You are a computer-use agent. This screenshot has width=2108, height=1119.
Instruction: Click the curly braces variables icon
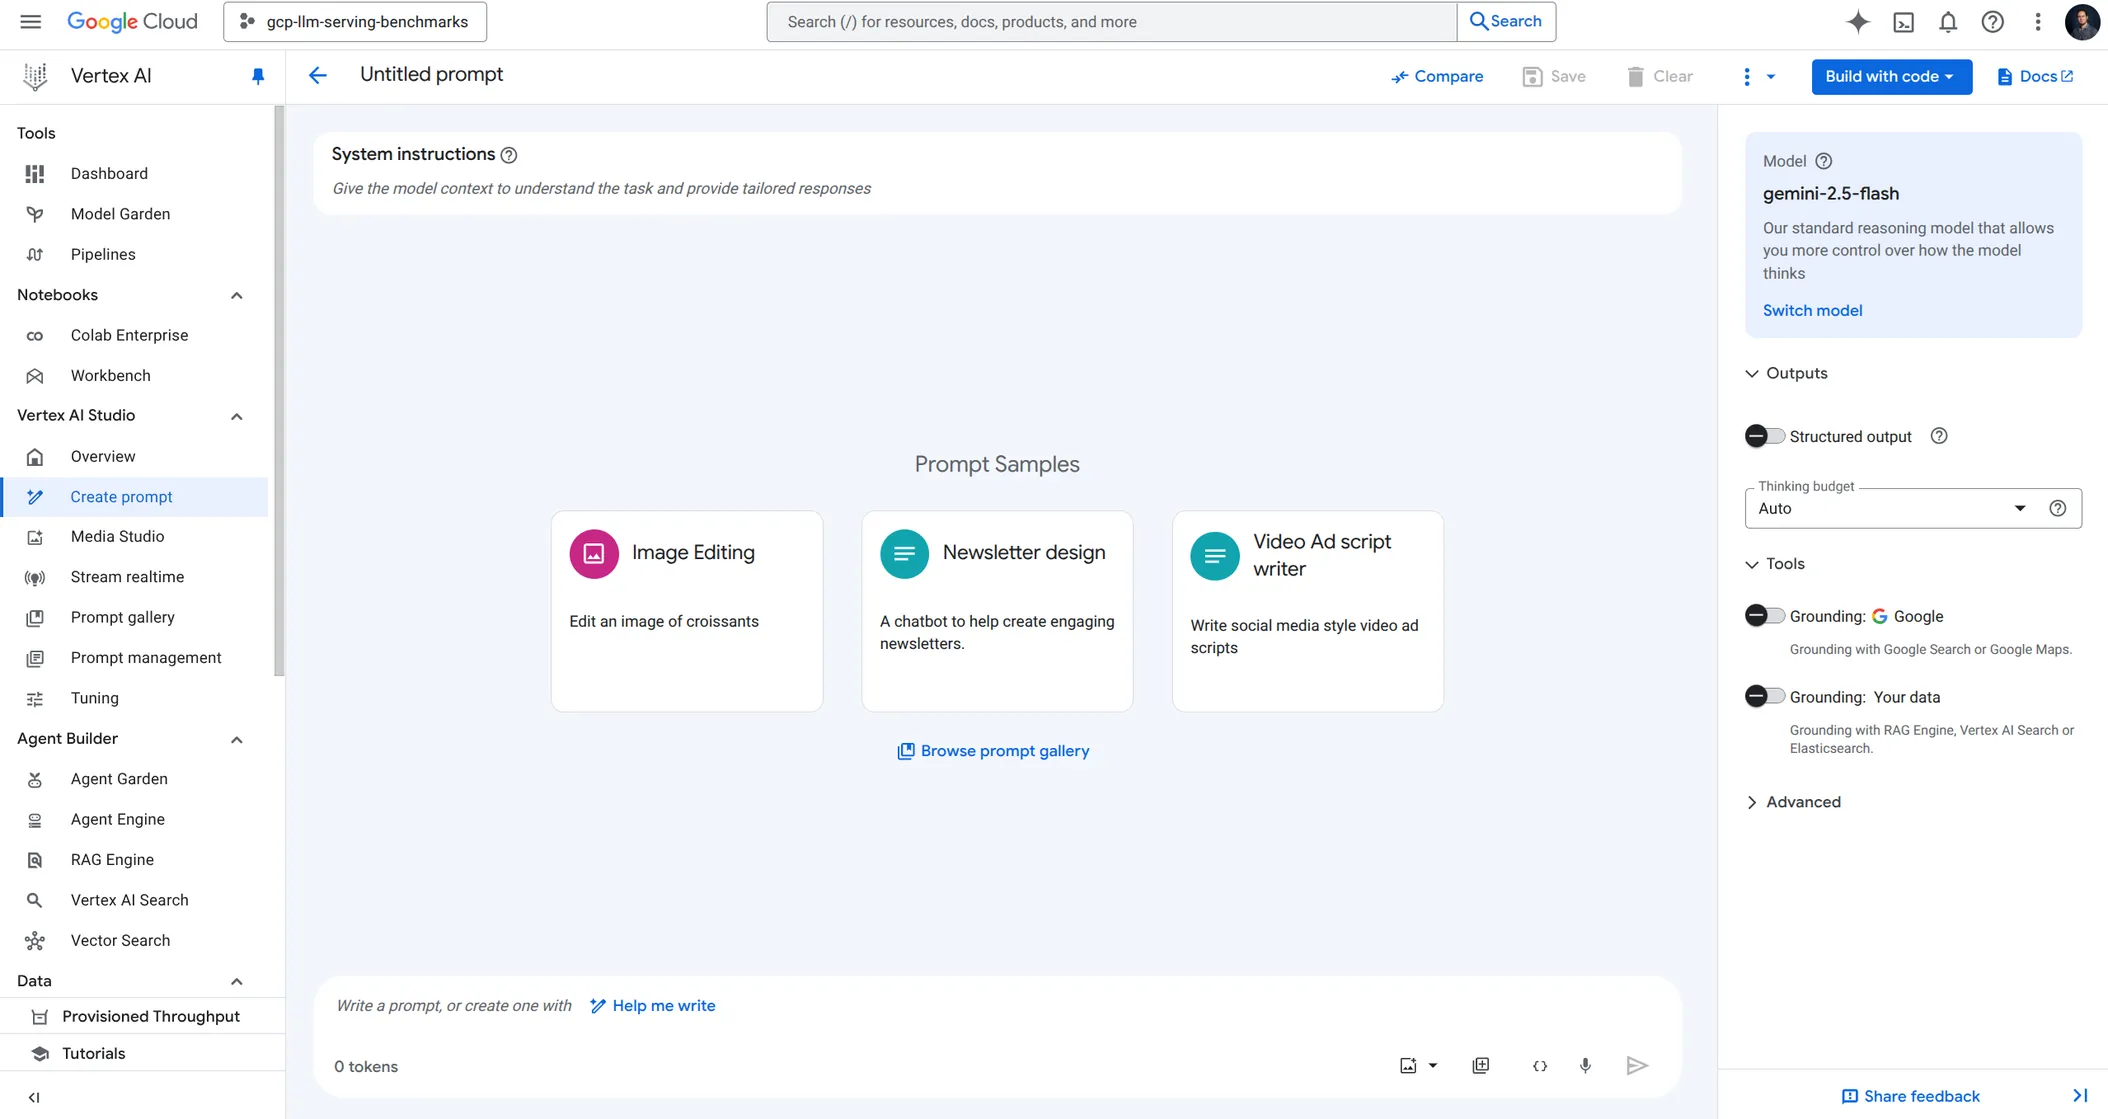coord(1540,1066)
